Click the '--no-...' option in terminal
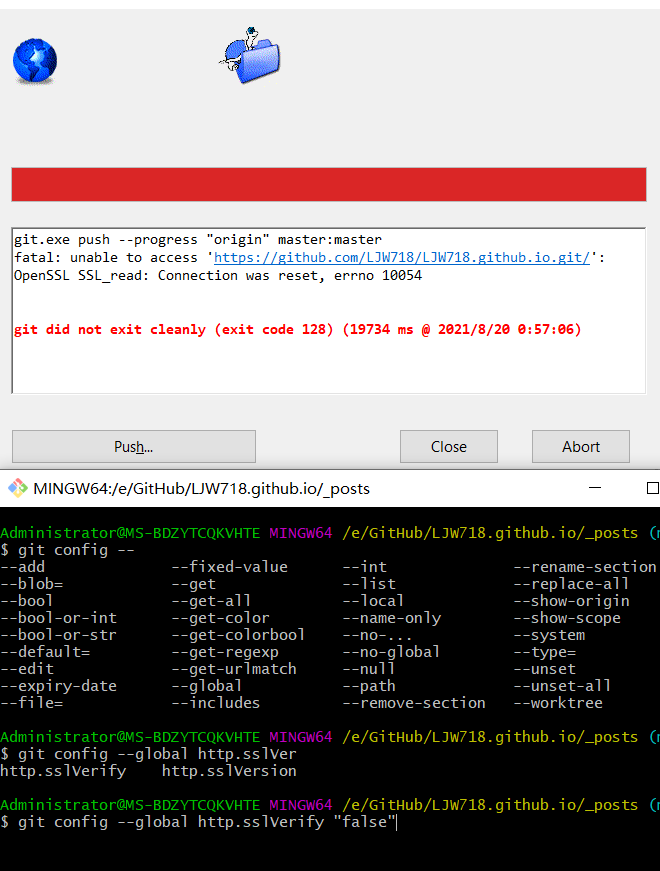The height and width of the screenshot is (871, 660). tap(378, 635)
